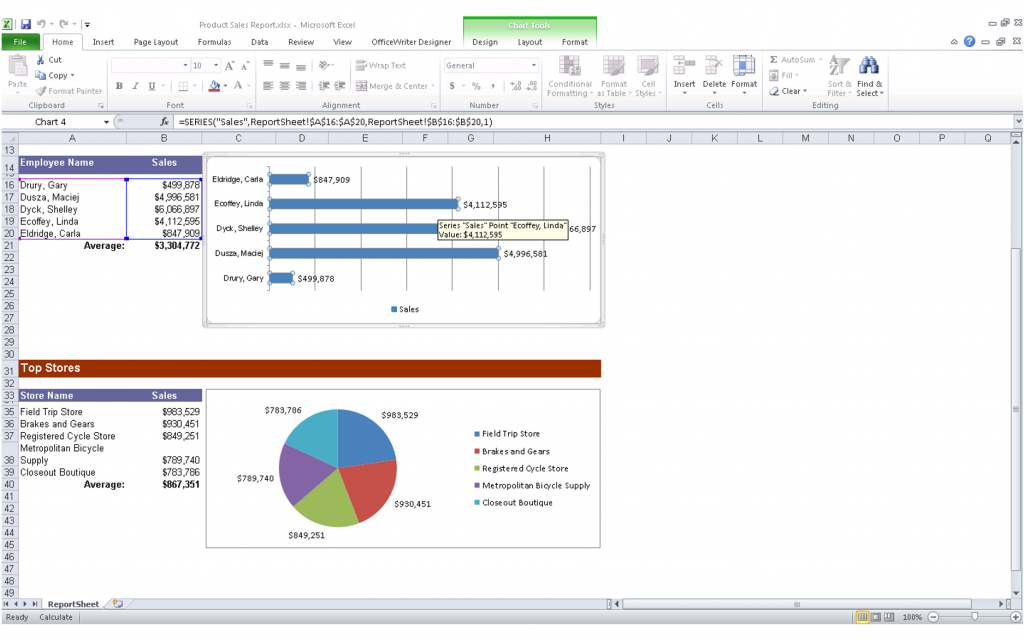
Task: Select the Copy icon in Clipboard group
Action: (40, 75)
